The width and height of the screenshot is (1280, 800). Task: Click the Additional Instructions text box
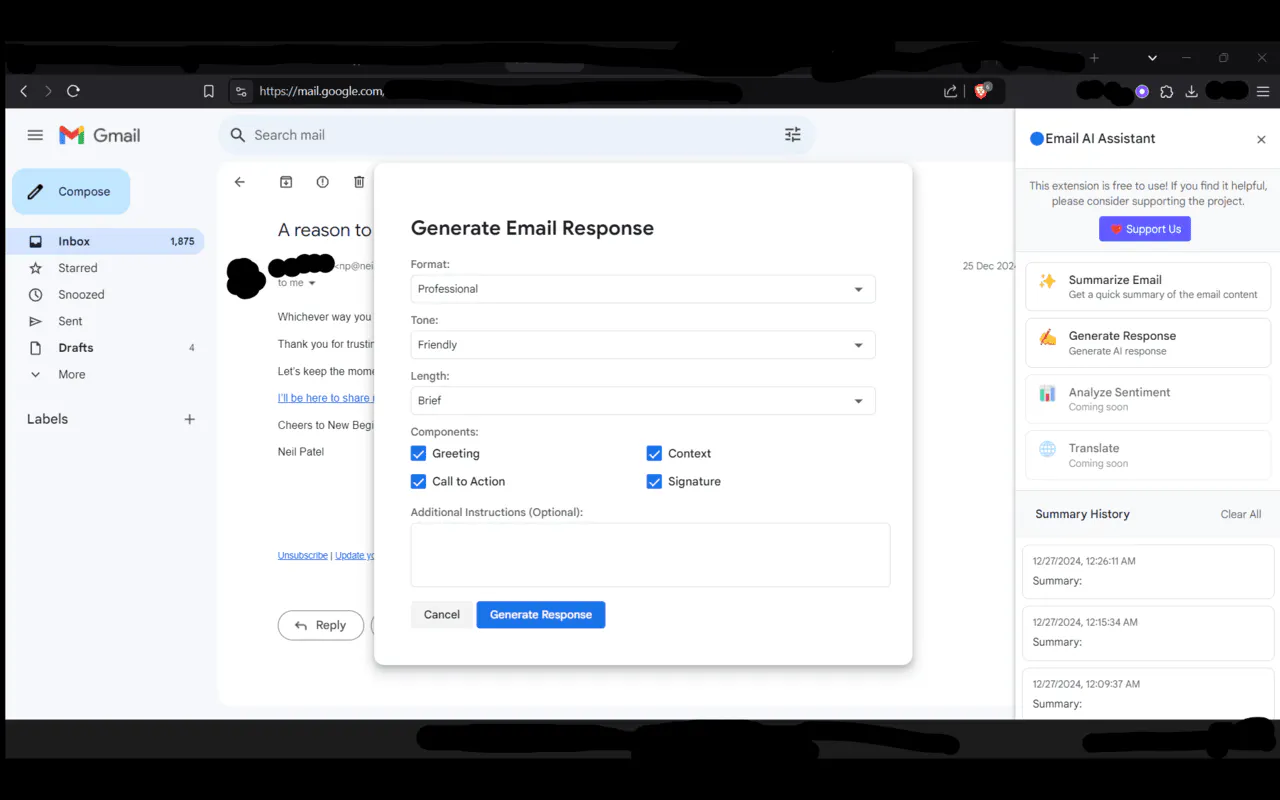650,555
